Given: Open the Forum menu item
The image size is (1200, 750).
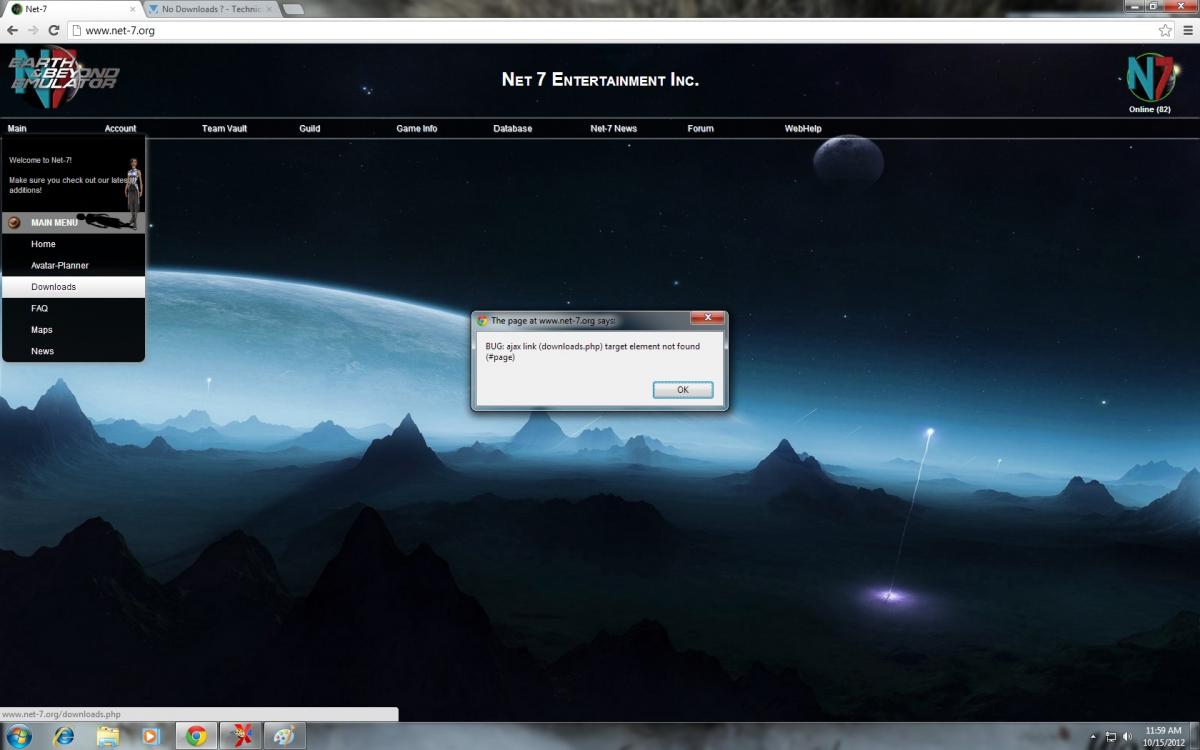Looking at the screenshot, I should point(700,128).
